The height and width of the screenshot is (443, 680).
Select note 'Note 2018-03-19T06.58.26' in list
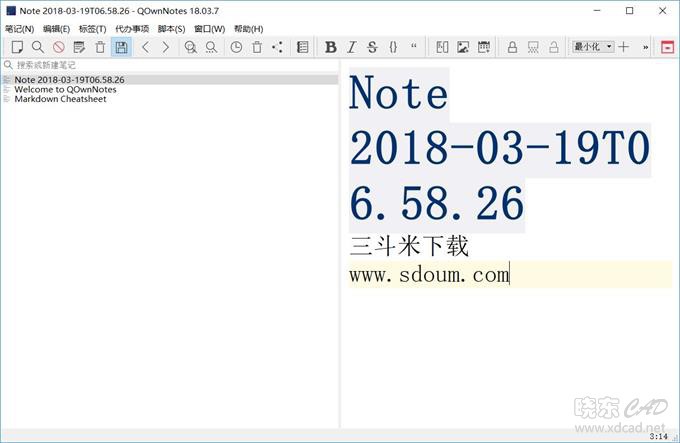pos(170,80)
